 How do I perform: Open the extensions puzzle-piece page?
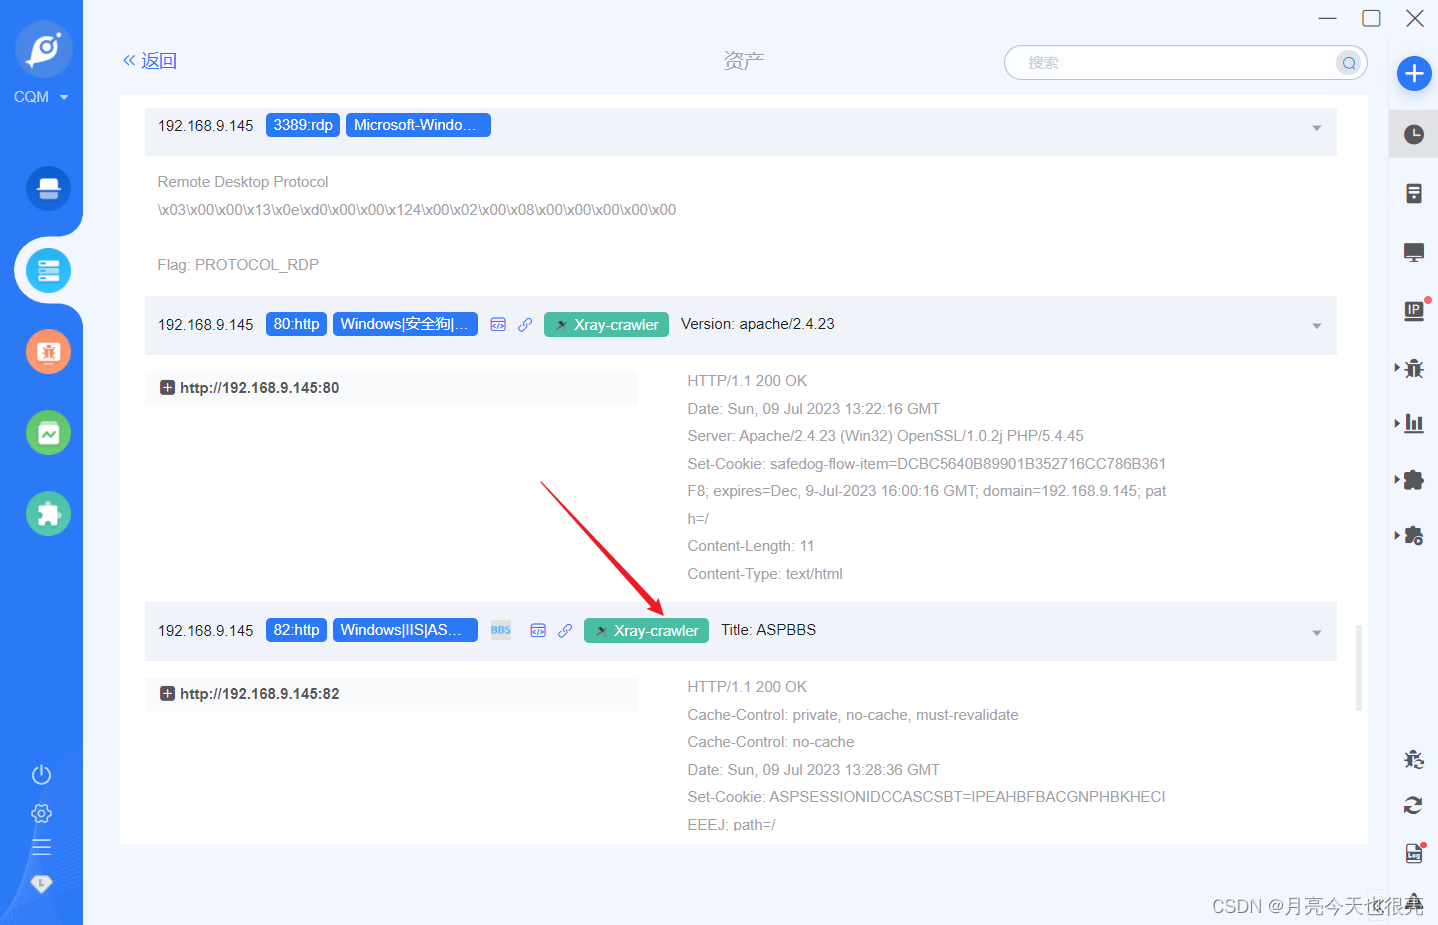pyautogui.click(x=48, y=514)
